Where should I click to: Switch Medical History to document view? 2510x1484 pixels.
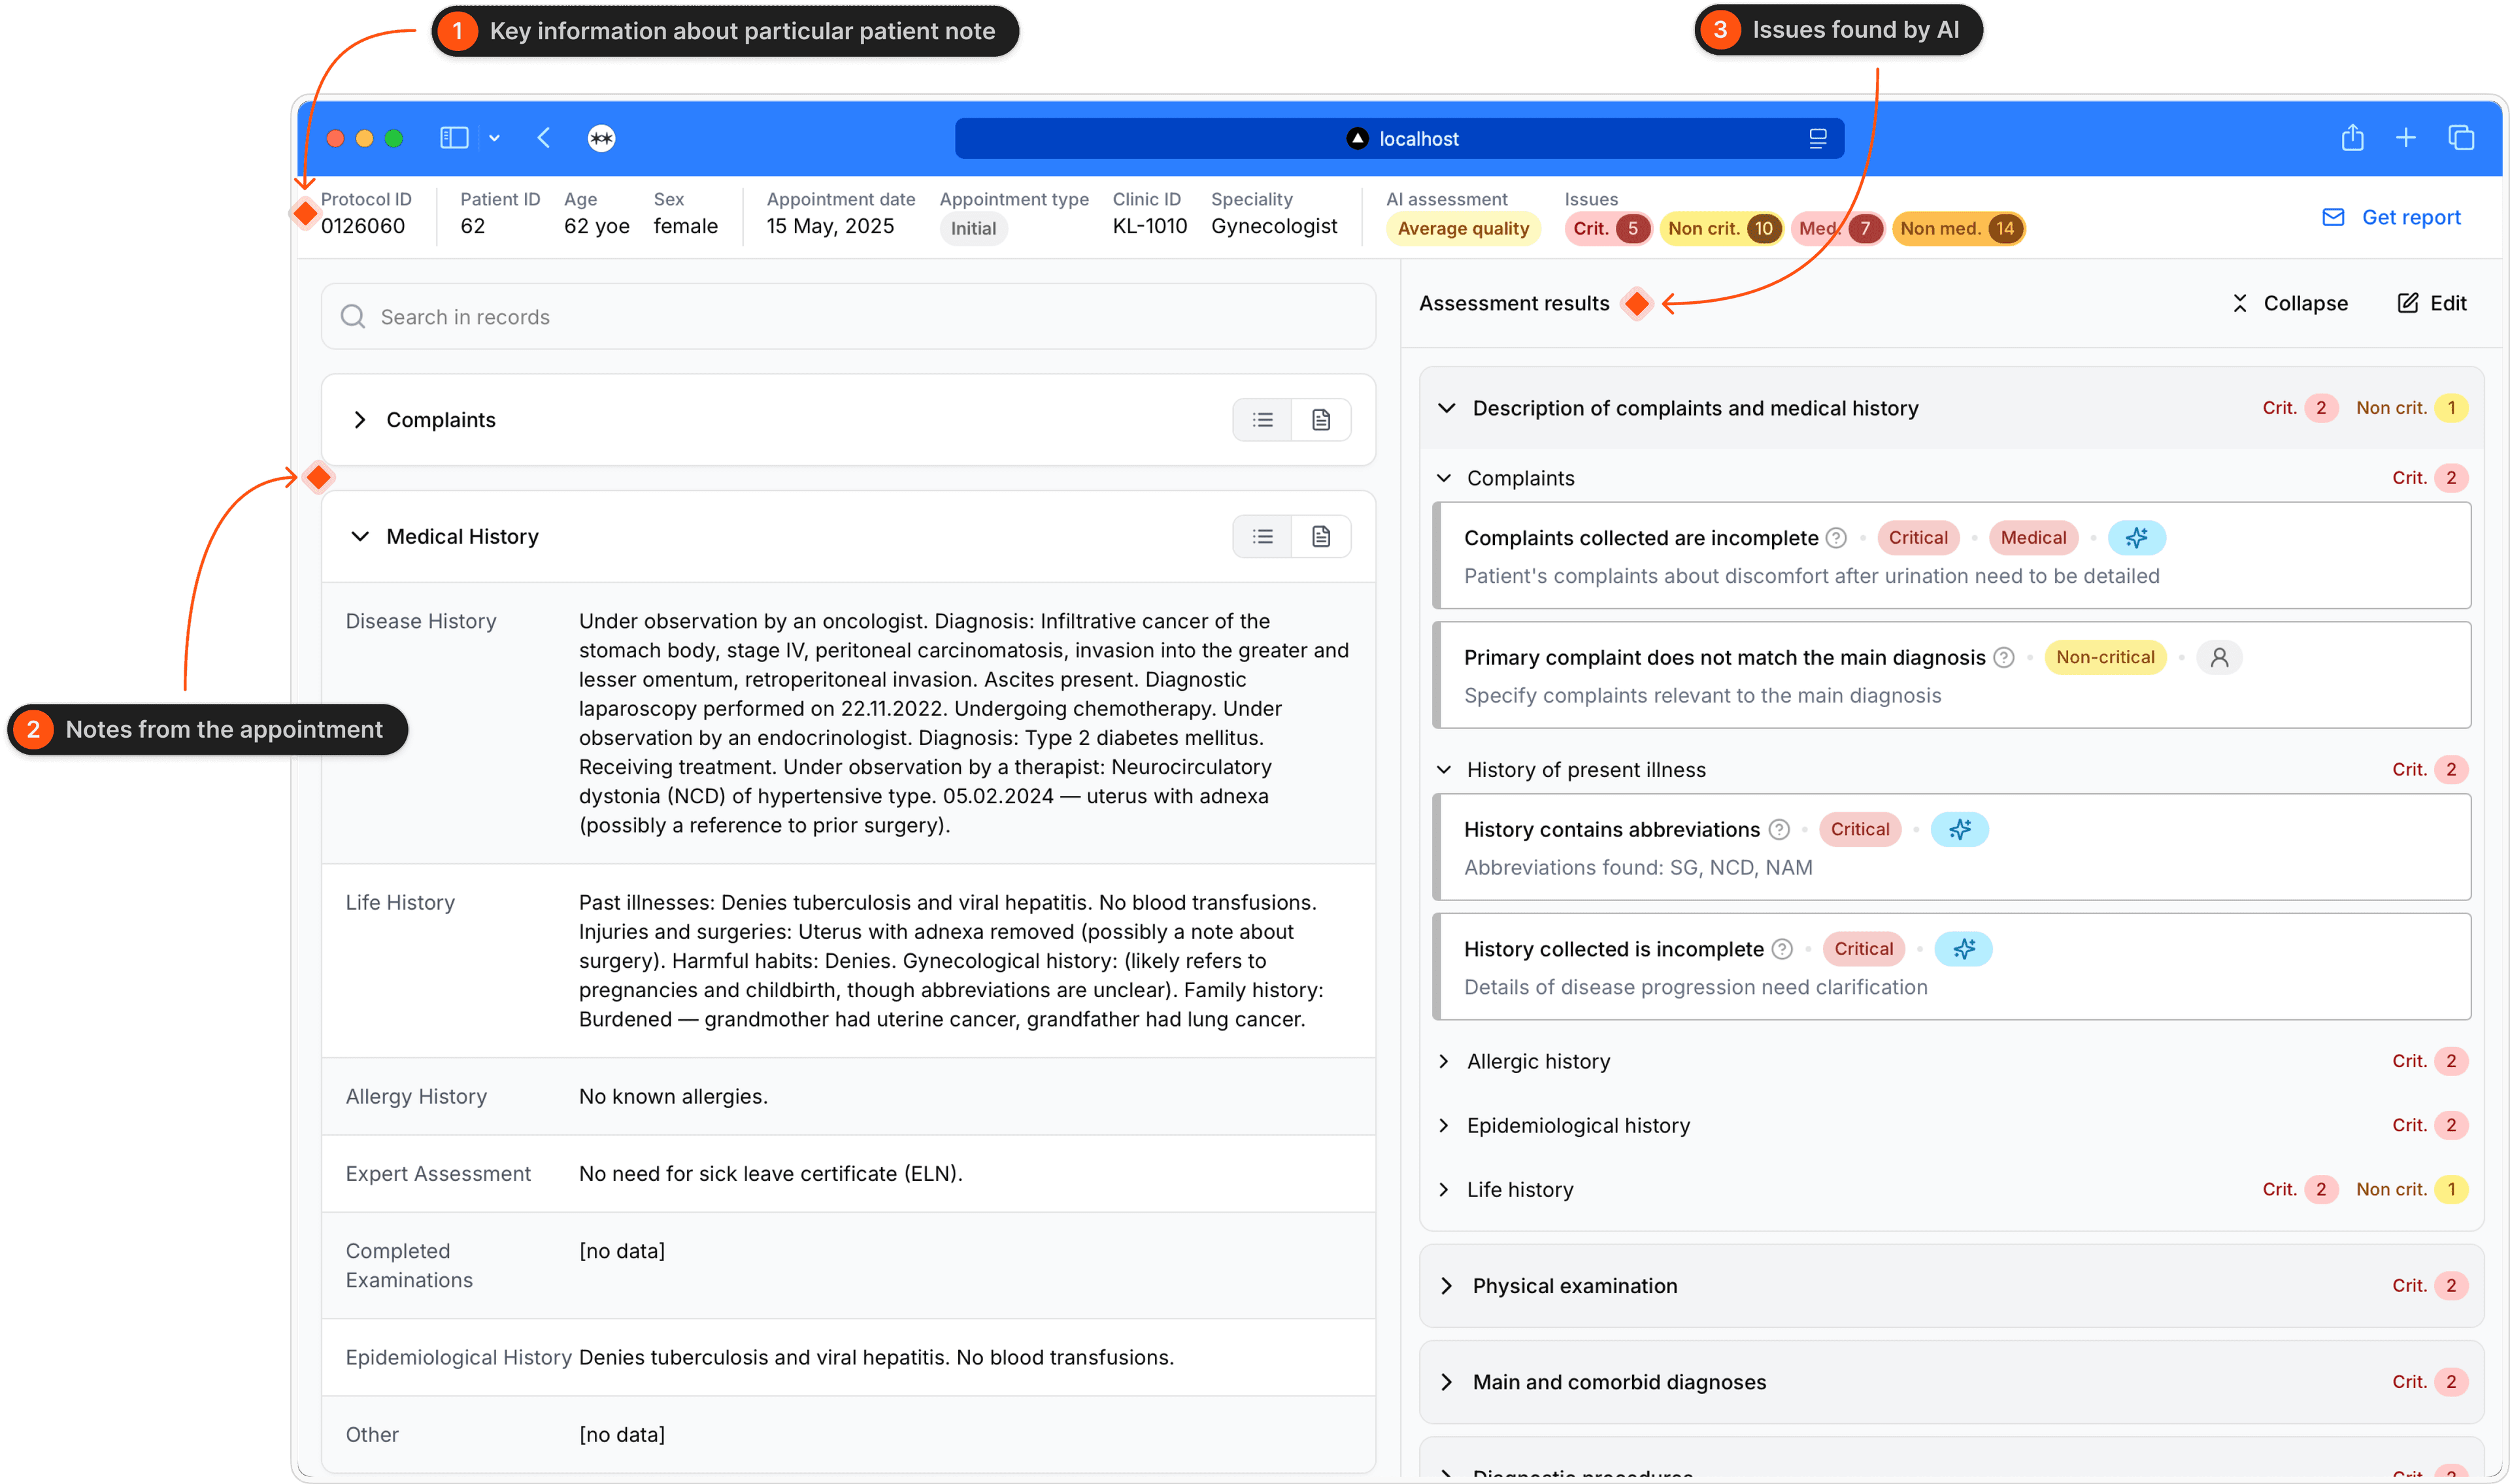pos(1321,537)
